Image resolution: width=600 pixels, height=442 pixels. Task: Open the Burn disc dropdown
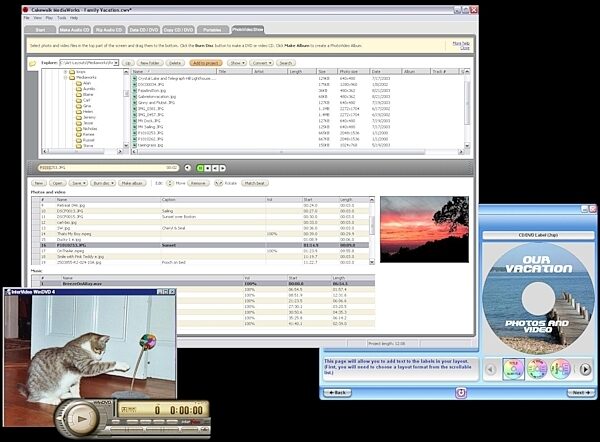[103, 183]
